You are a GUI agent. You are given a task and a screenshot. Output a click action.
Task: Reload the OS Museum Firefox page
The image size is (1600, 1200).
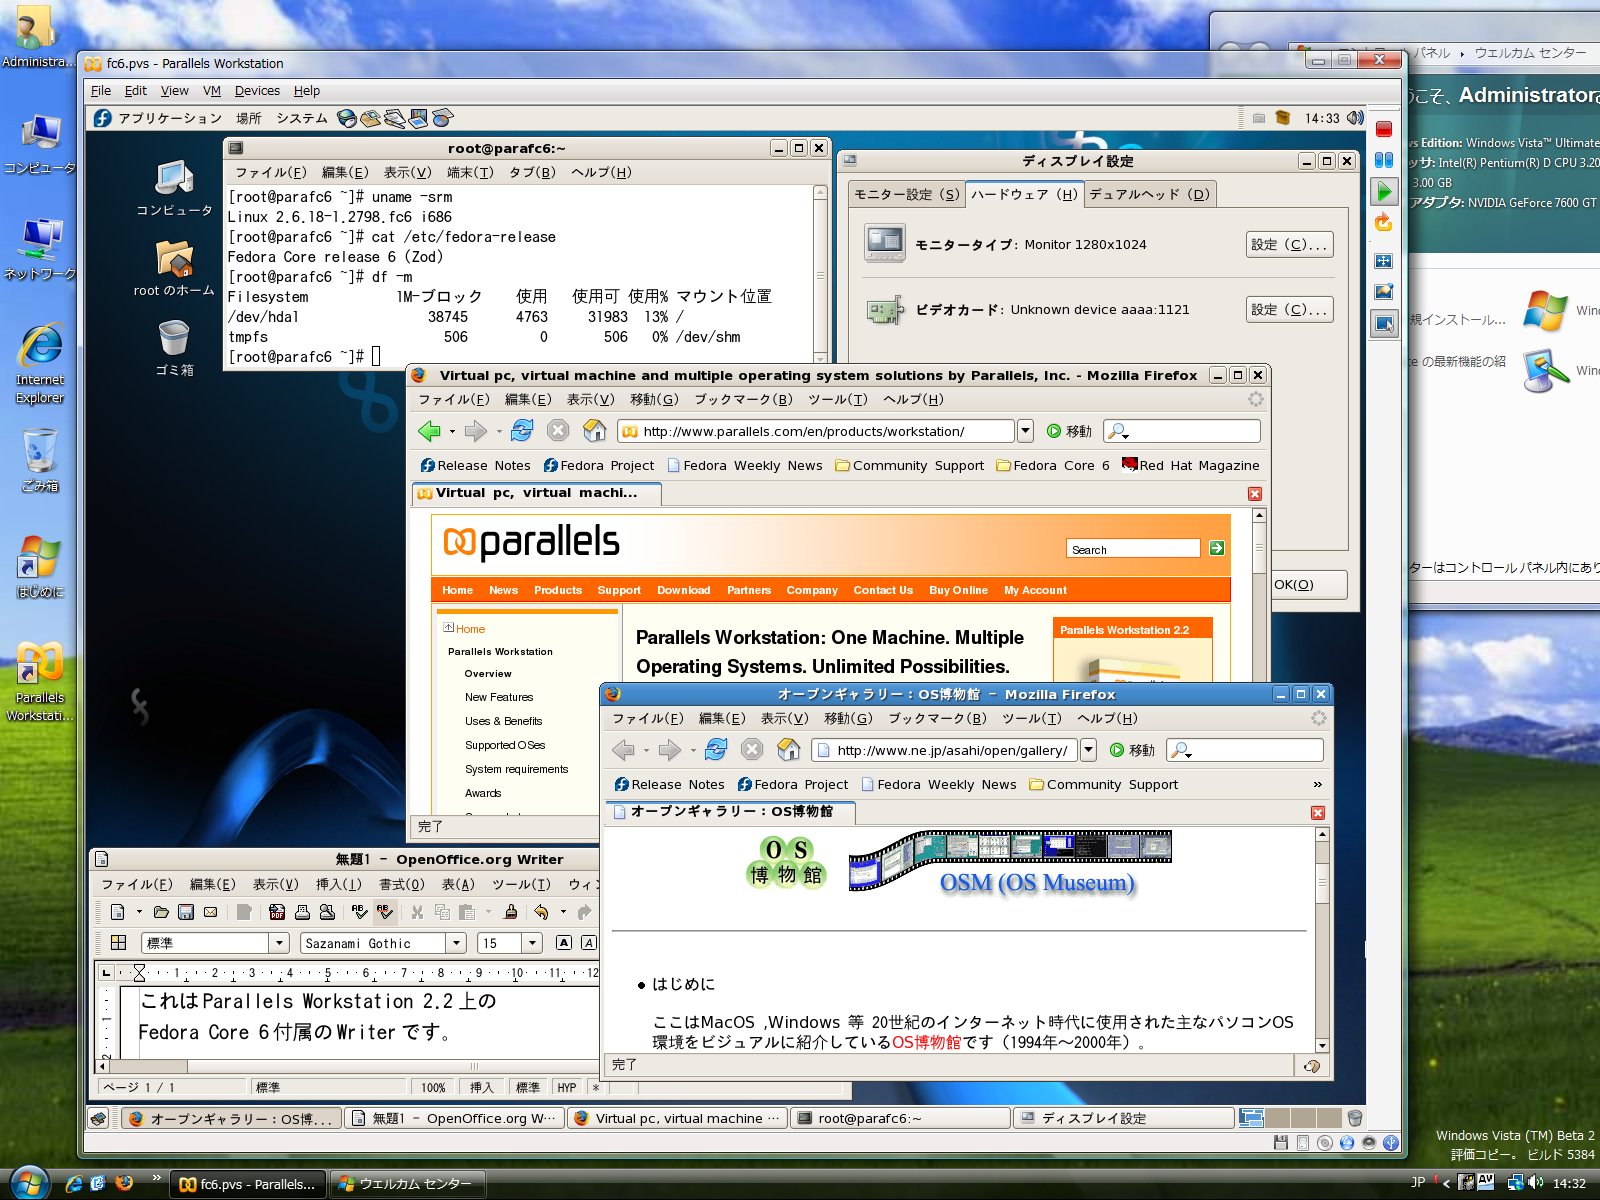click(716, 750)
